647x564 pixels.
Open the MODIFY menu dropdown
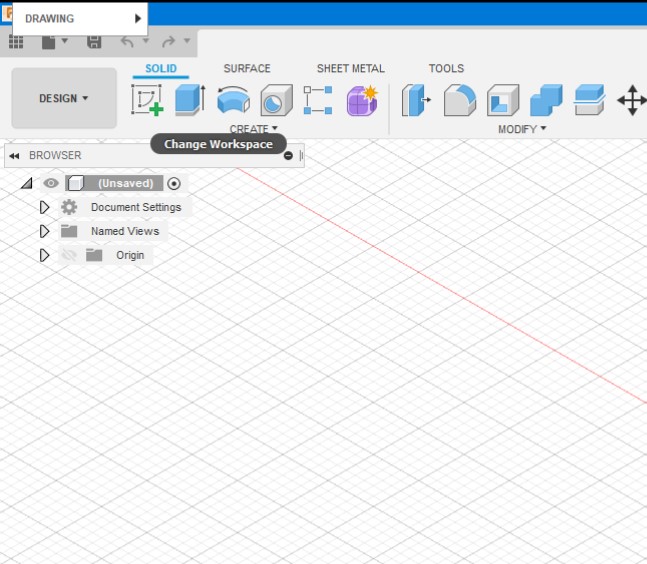pos(522,129)
